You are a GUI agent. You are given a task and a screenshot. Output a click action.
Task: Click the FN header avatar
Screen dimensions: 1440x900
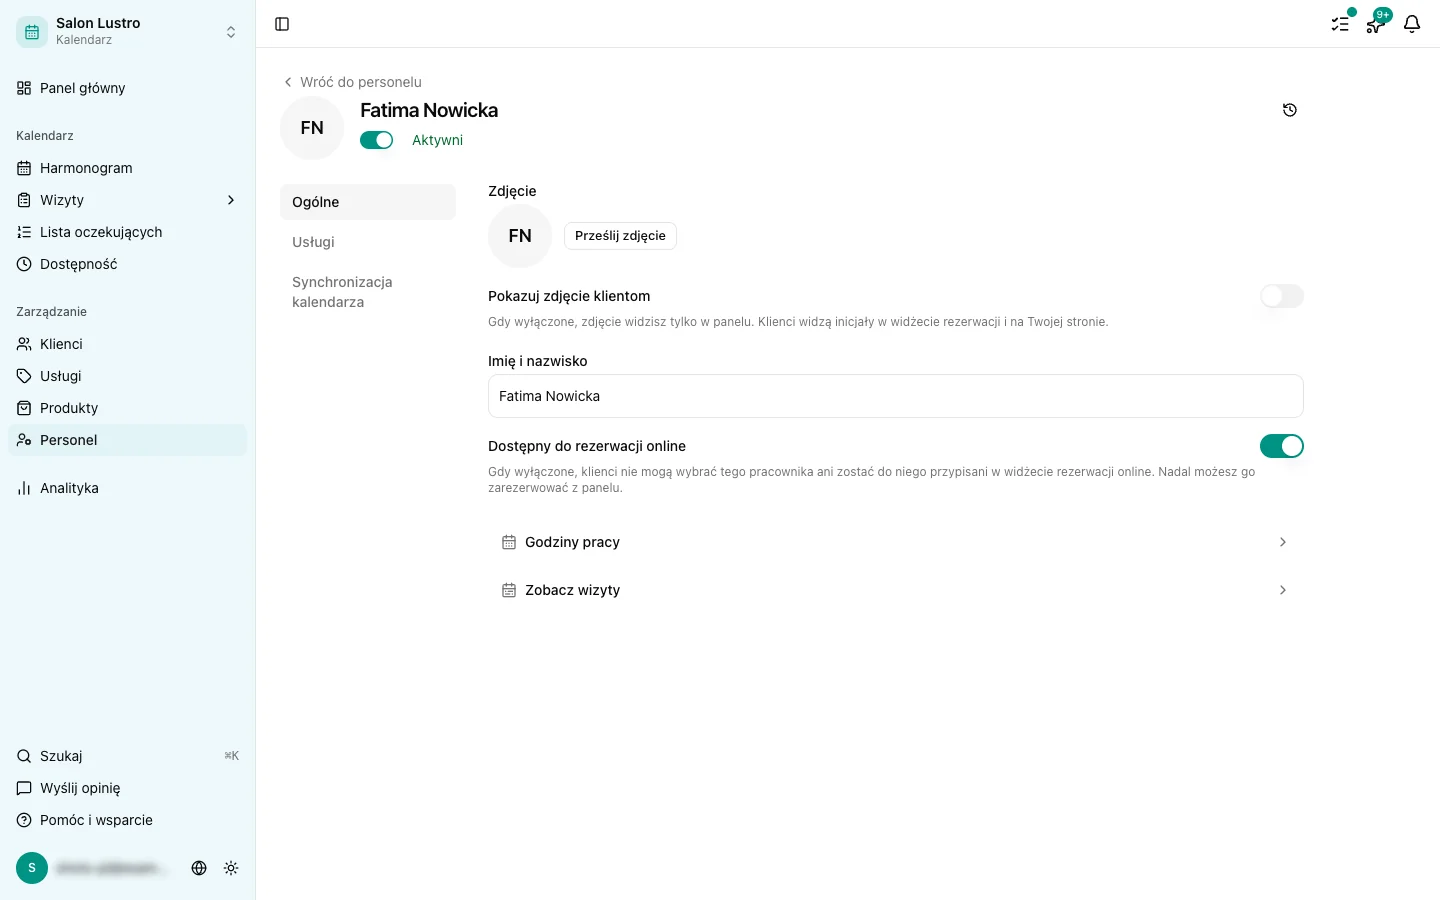click(x=312, y=128)
